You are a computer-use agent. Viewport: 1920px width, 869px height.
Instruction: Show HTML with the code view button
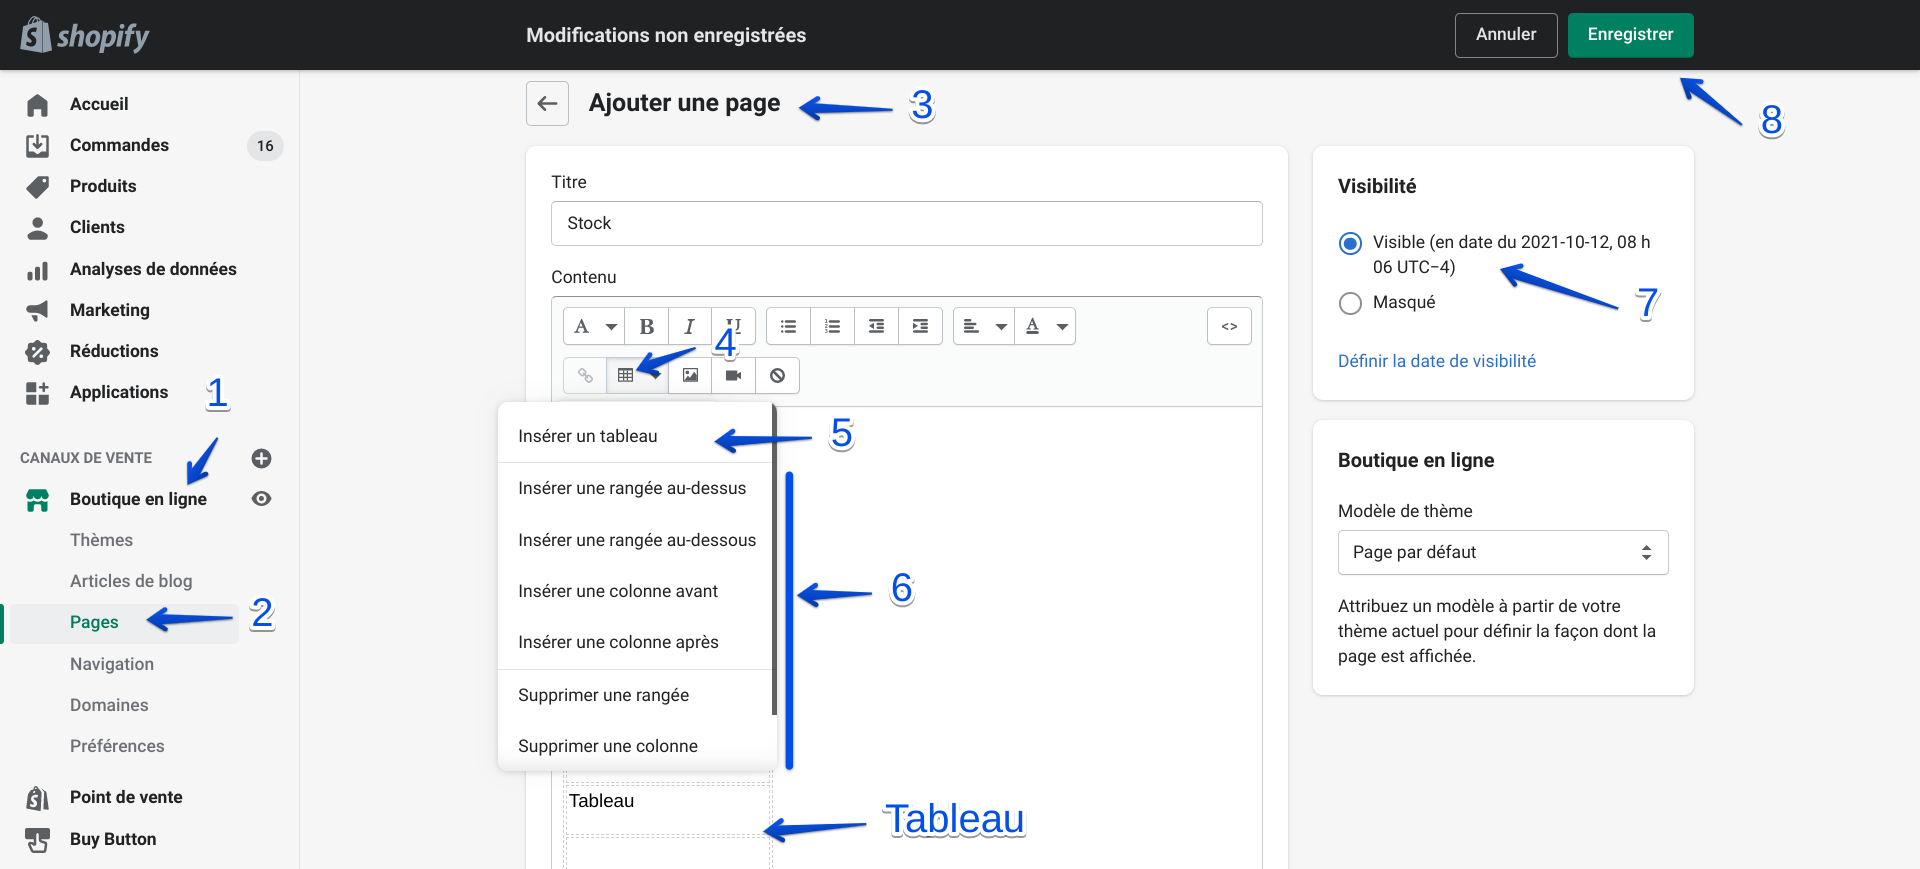(1229, 326)
